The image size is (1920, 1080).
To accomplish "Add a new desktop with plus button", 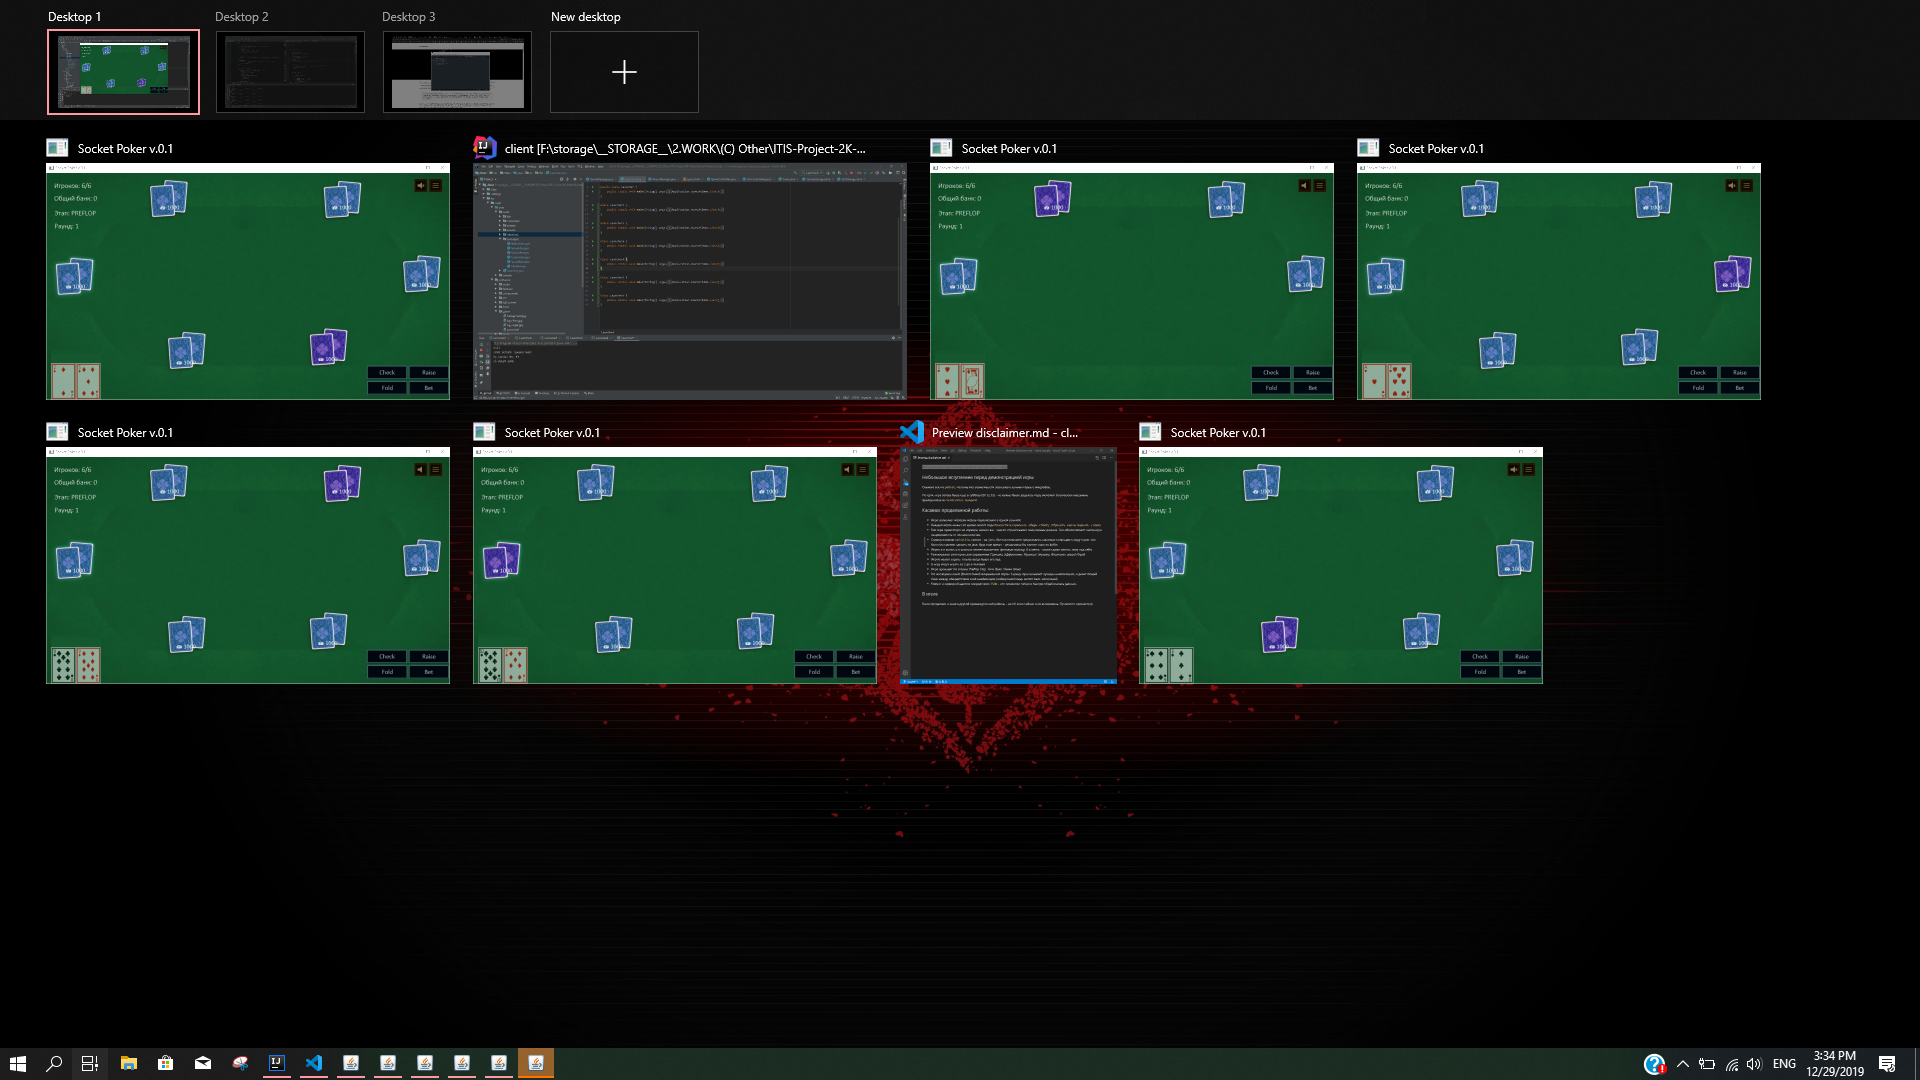I will click(624, 72).
